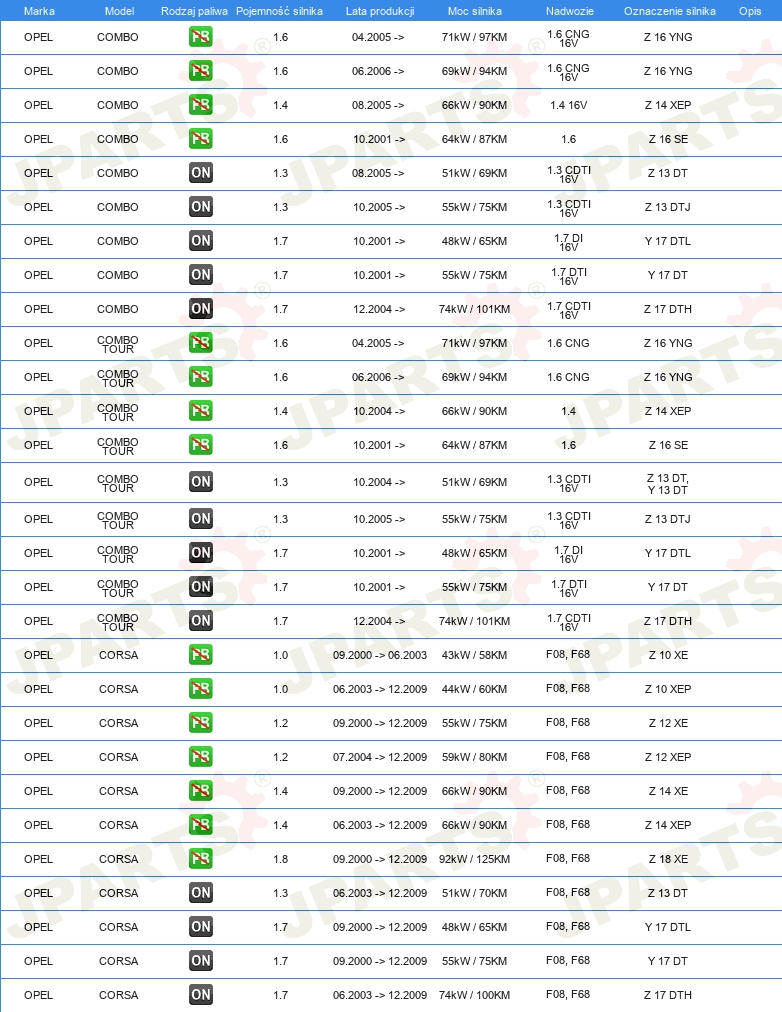
Task: Click diesel ON icon in CORSA Z 13 DT row
Action: pos(201,893)
